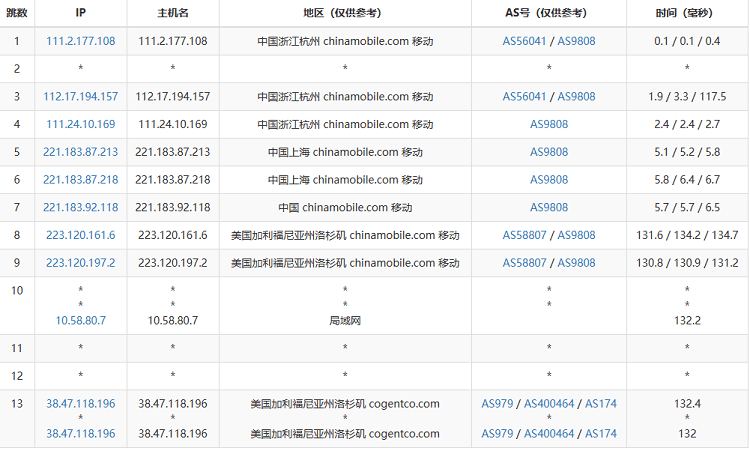
Task: Click the time value 5.8 / 6.4 / 6.7
Action: click(687, 180)
